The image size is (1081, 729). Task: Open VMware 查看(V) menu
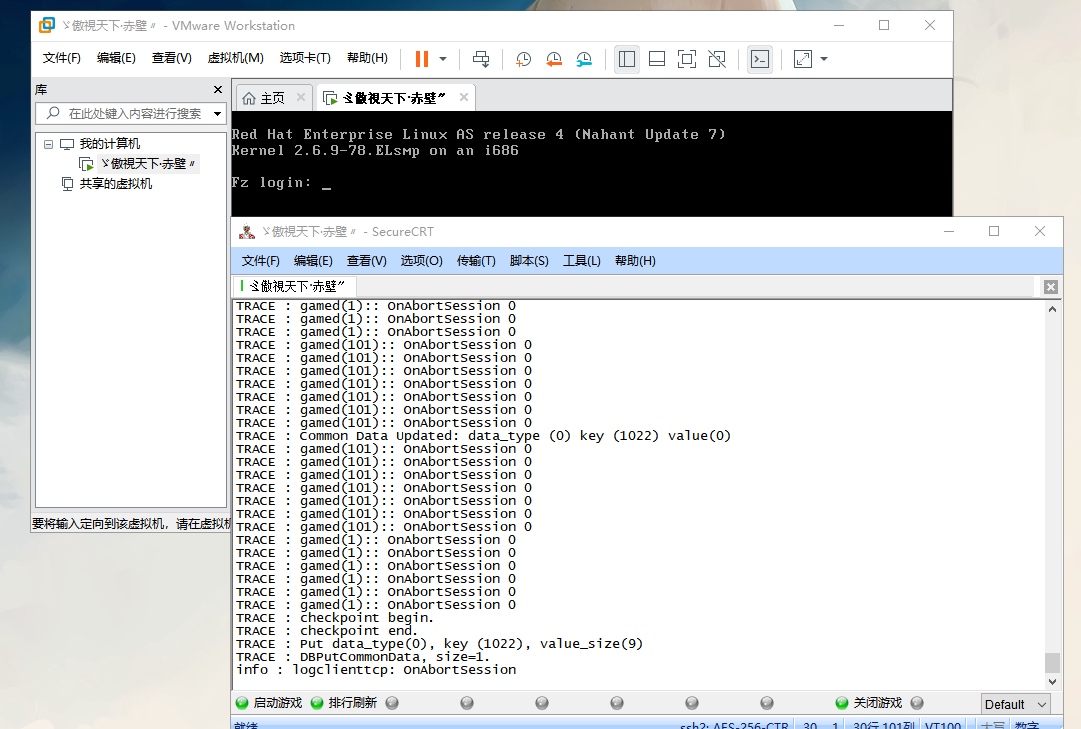pyautogui.click(x=172, y=58)
